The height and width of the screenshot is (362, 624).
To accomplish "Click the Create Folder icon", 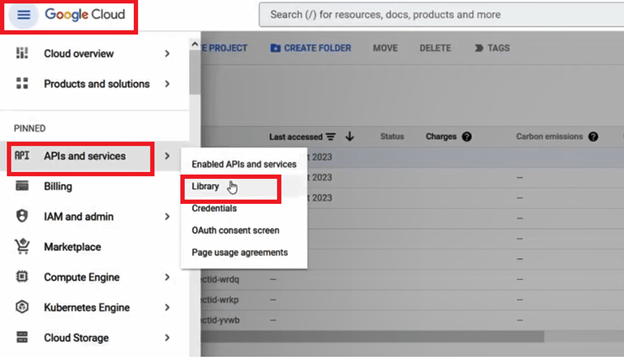I will pos(275,48).
